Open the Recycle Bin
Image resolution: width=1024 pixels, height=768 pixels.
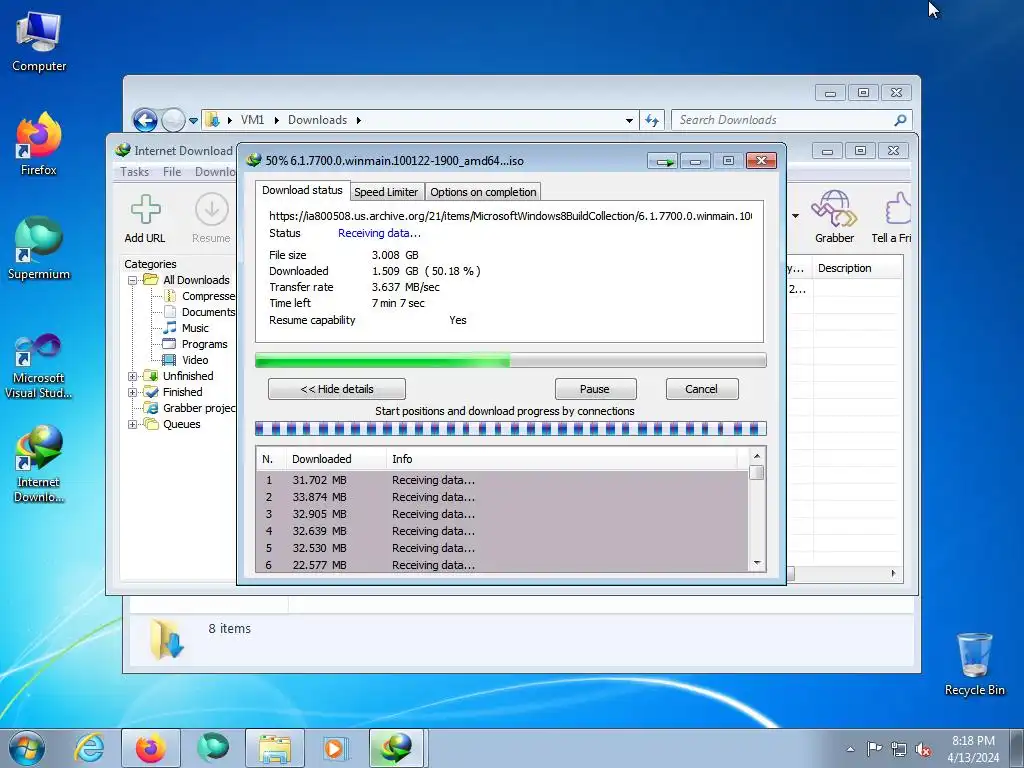974,664
